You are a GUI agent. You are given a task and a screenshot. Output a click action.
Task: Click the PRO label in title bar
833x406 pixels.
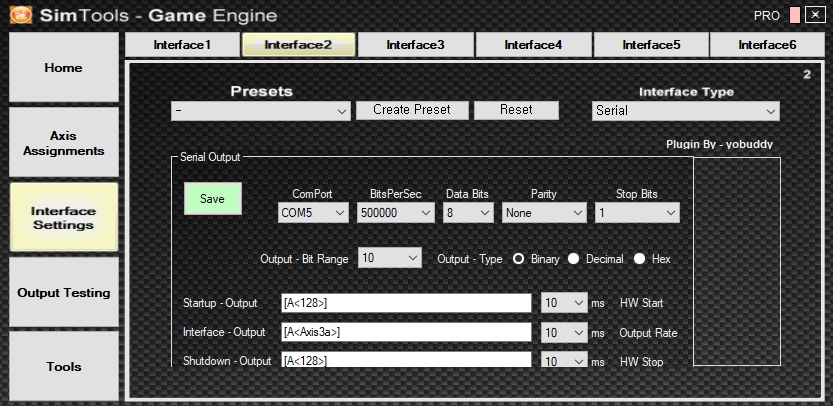(x=767, y=16)
